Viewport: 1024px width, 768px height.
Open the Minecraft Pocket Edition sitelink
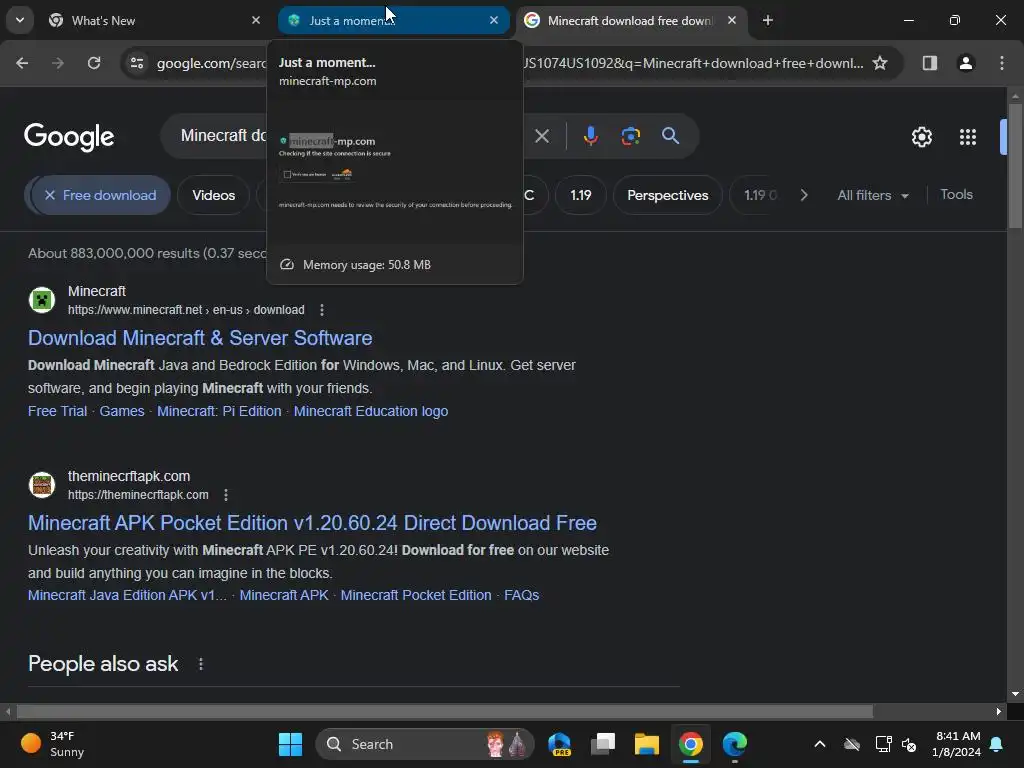click(x=415, y=596)
